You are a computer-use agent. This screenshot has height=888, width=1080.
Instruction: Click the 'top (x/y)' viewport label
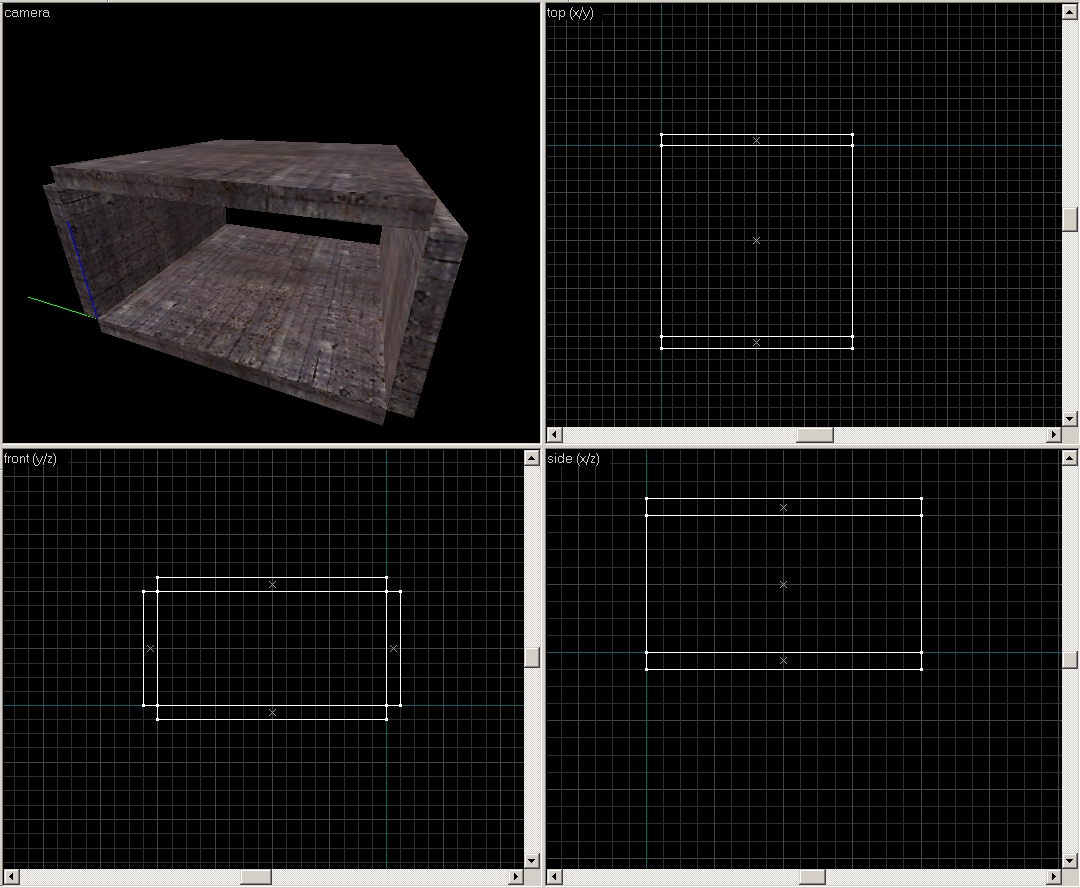570,12
